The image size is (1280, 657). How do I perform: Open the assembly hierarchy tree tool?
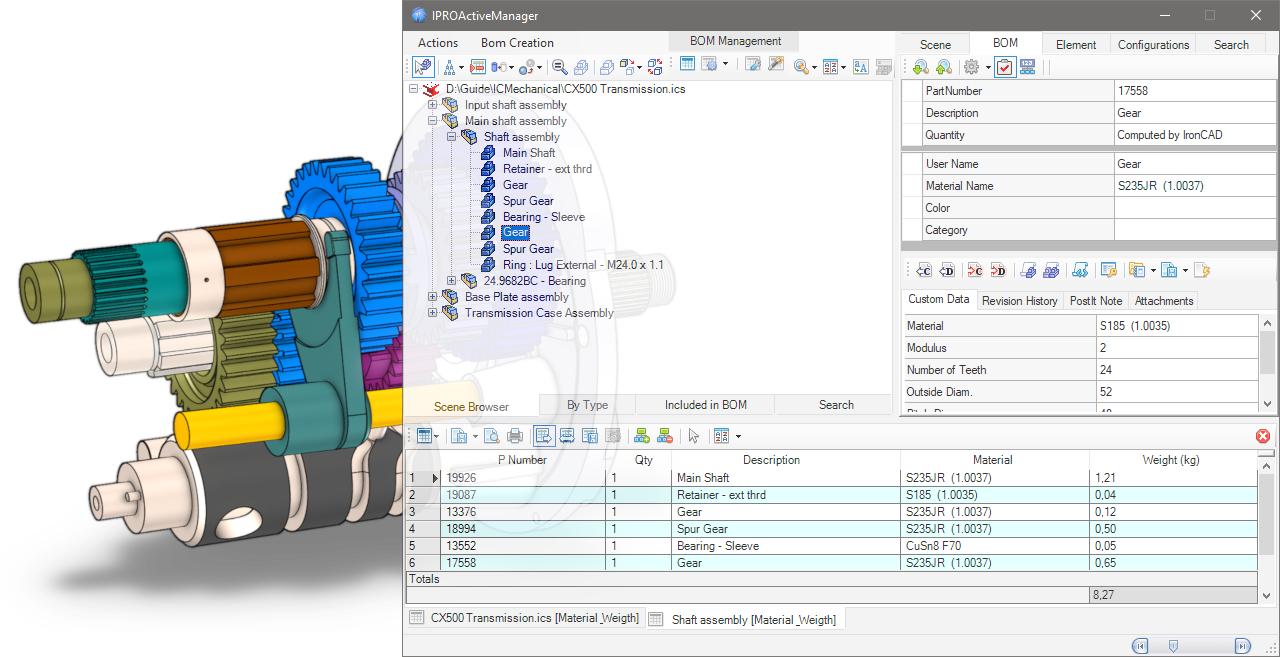449,66
